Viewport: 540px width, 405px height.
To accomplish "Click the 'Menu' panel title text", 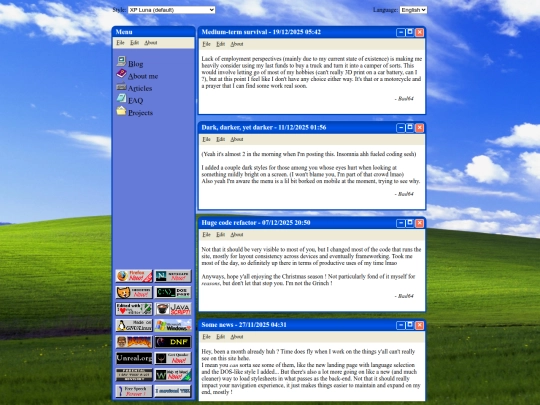I will pos(124,32).
